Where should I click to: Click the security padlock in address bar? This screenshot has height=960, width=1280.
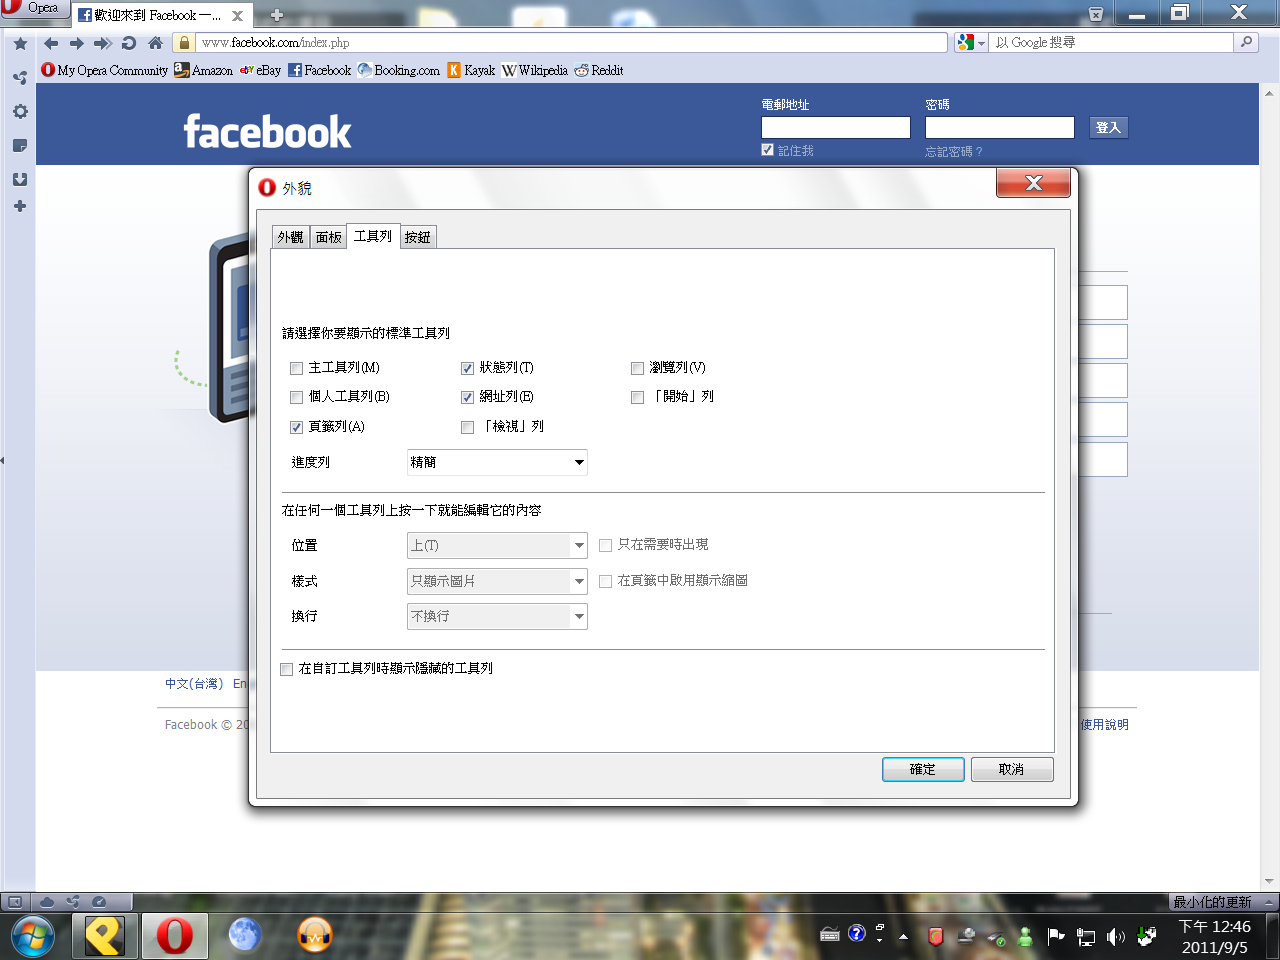184,43
